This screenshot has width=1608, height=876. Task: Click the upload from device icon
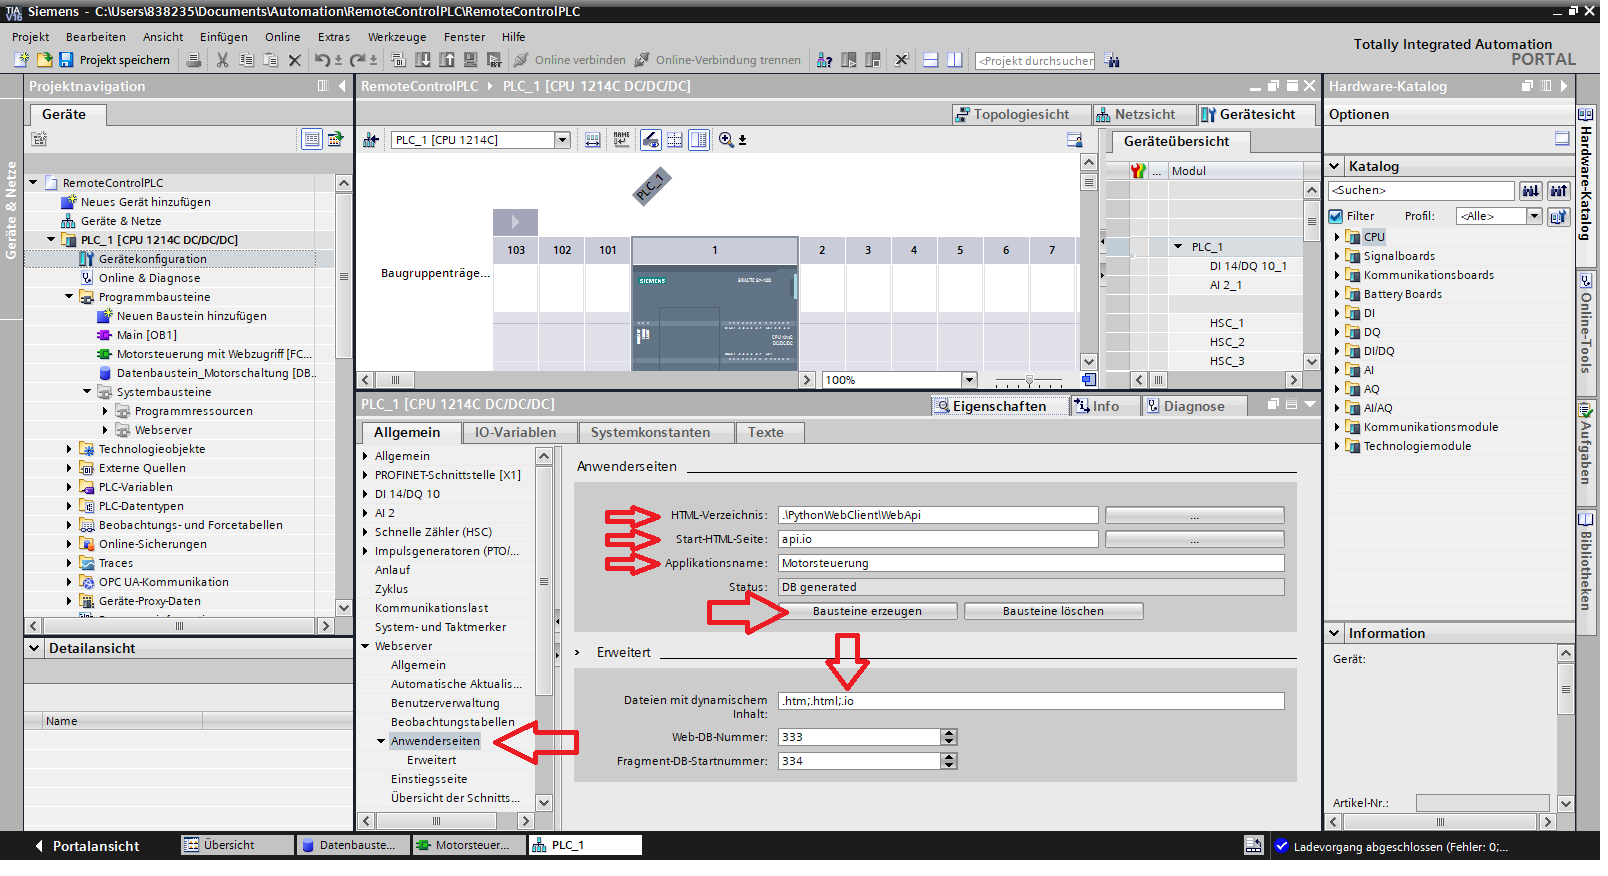447,60
